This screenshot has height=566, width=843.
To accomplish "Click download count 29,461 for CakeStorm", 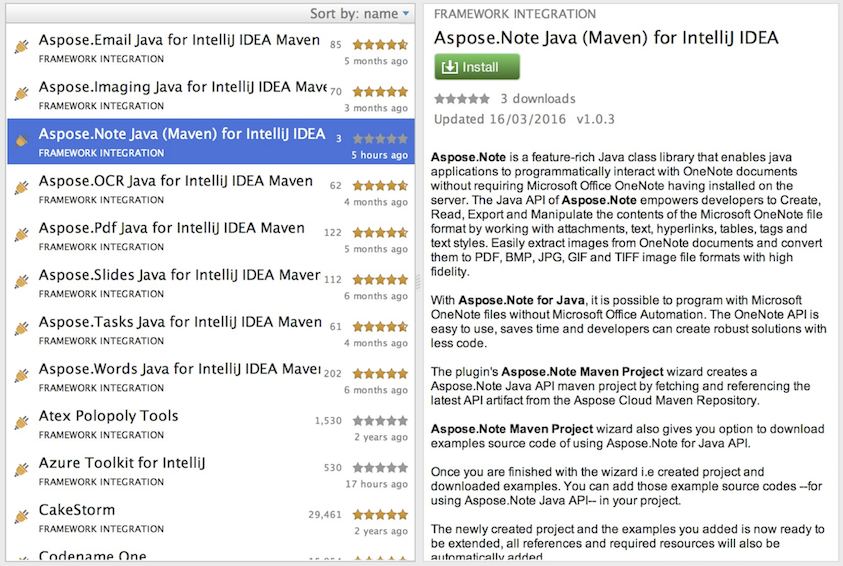I will point(325,515).
